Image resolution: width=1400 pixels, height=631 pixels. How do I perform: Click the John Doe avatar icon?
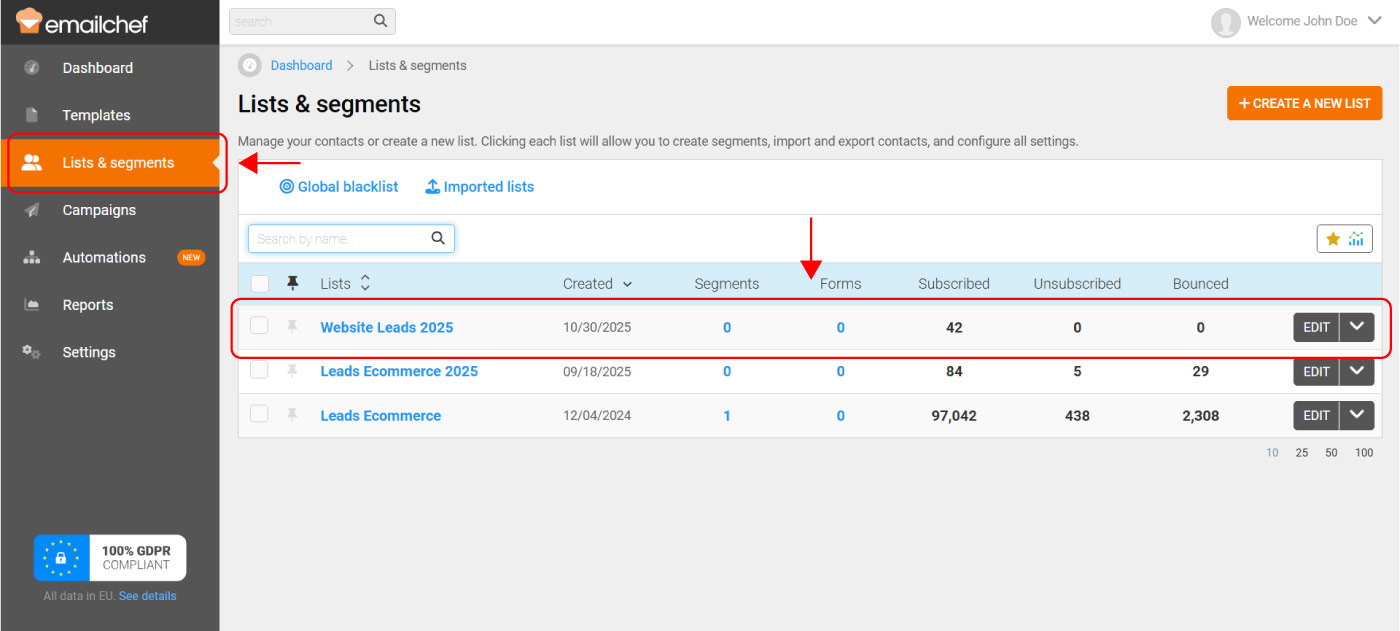[1225, 22]
